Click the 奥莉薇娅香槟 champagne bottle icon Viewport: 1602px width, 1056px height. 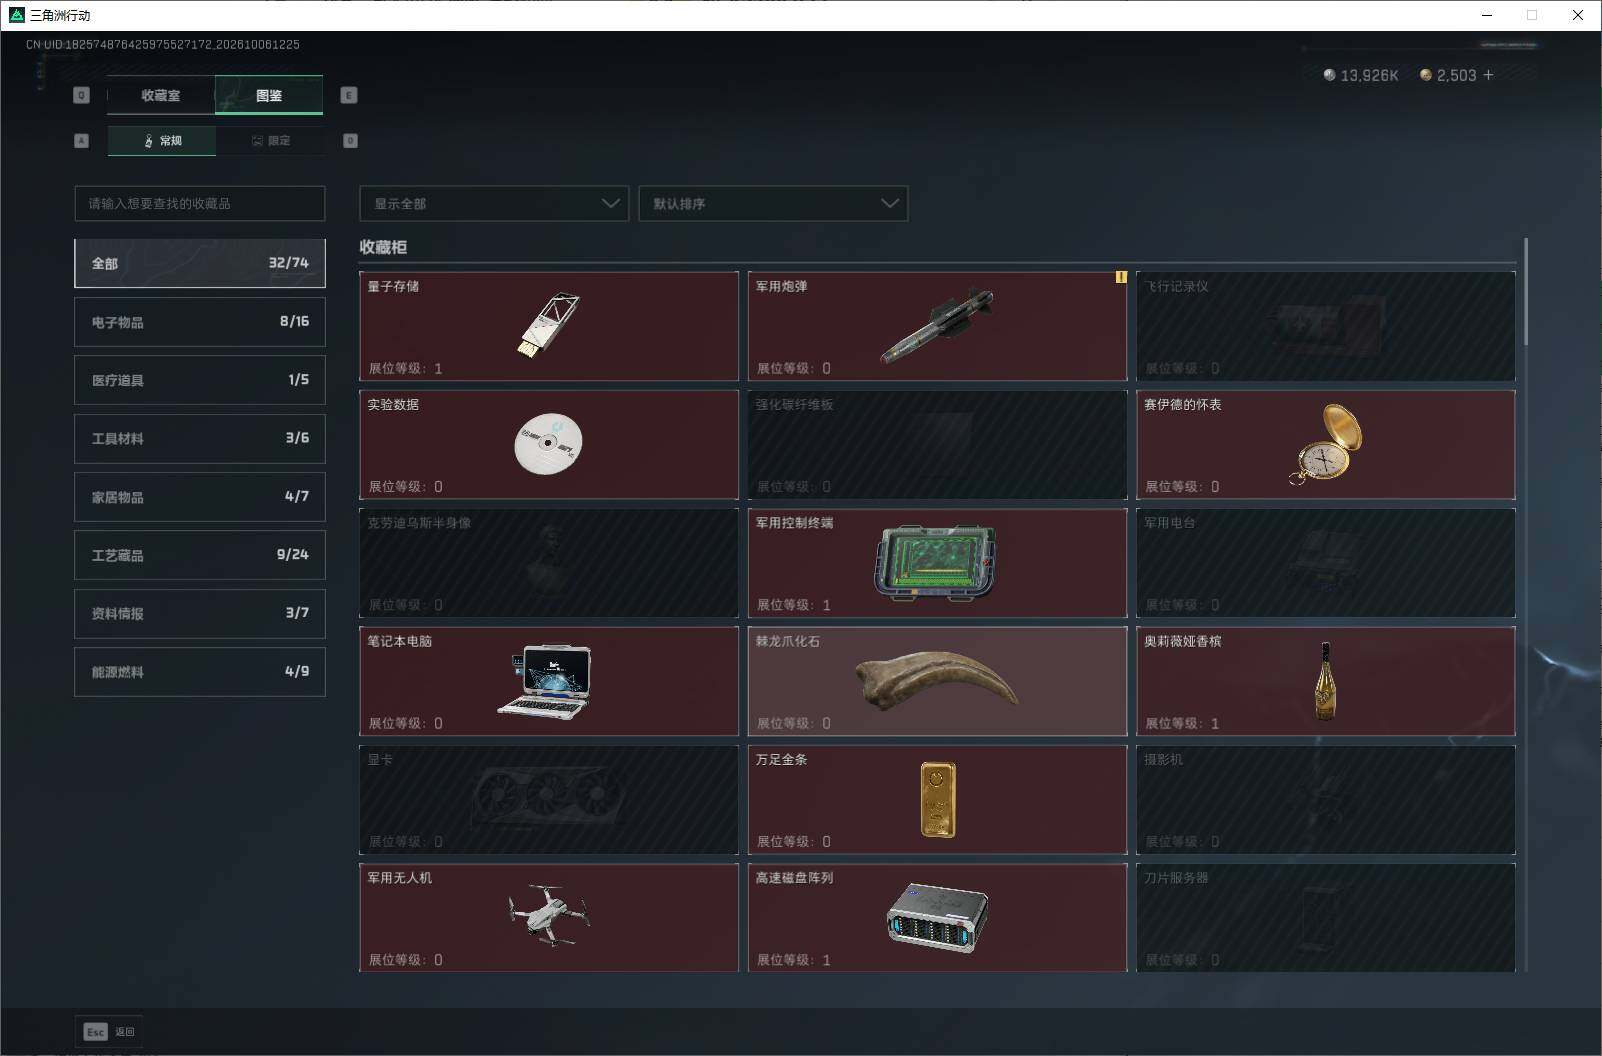pos(1326,682)
